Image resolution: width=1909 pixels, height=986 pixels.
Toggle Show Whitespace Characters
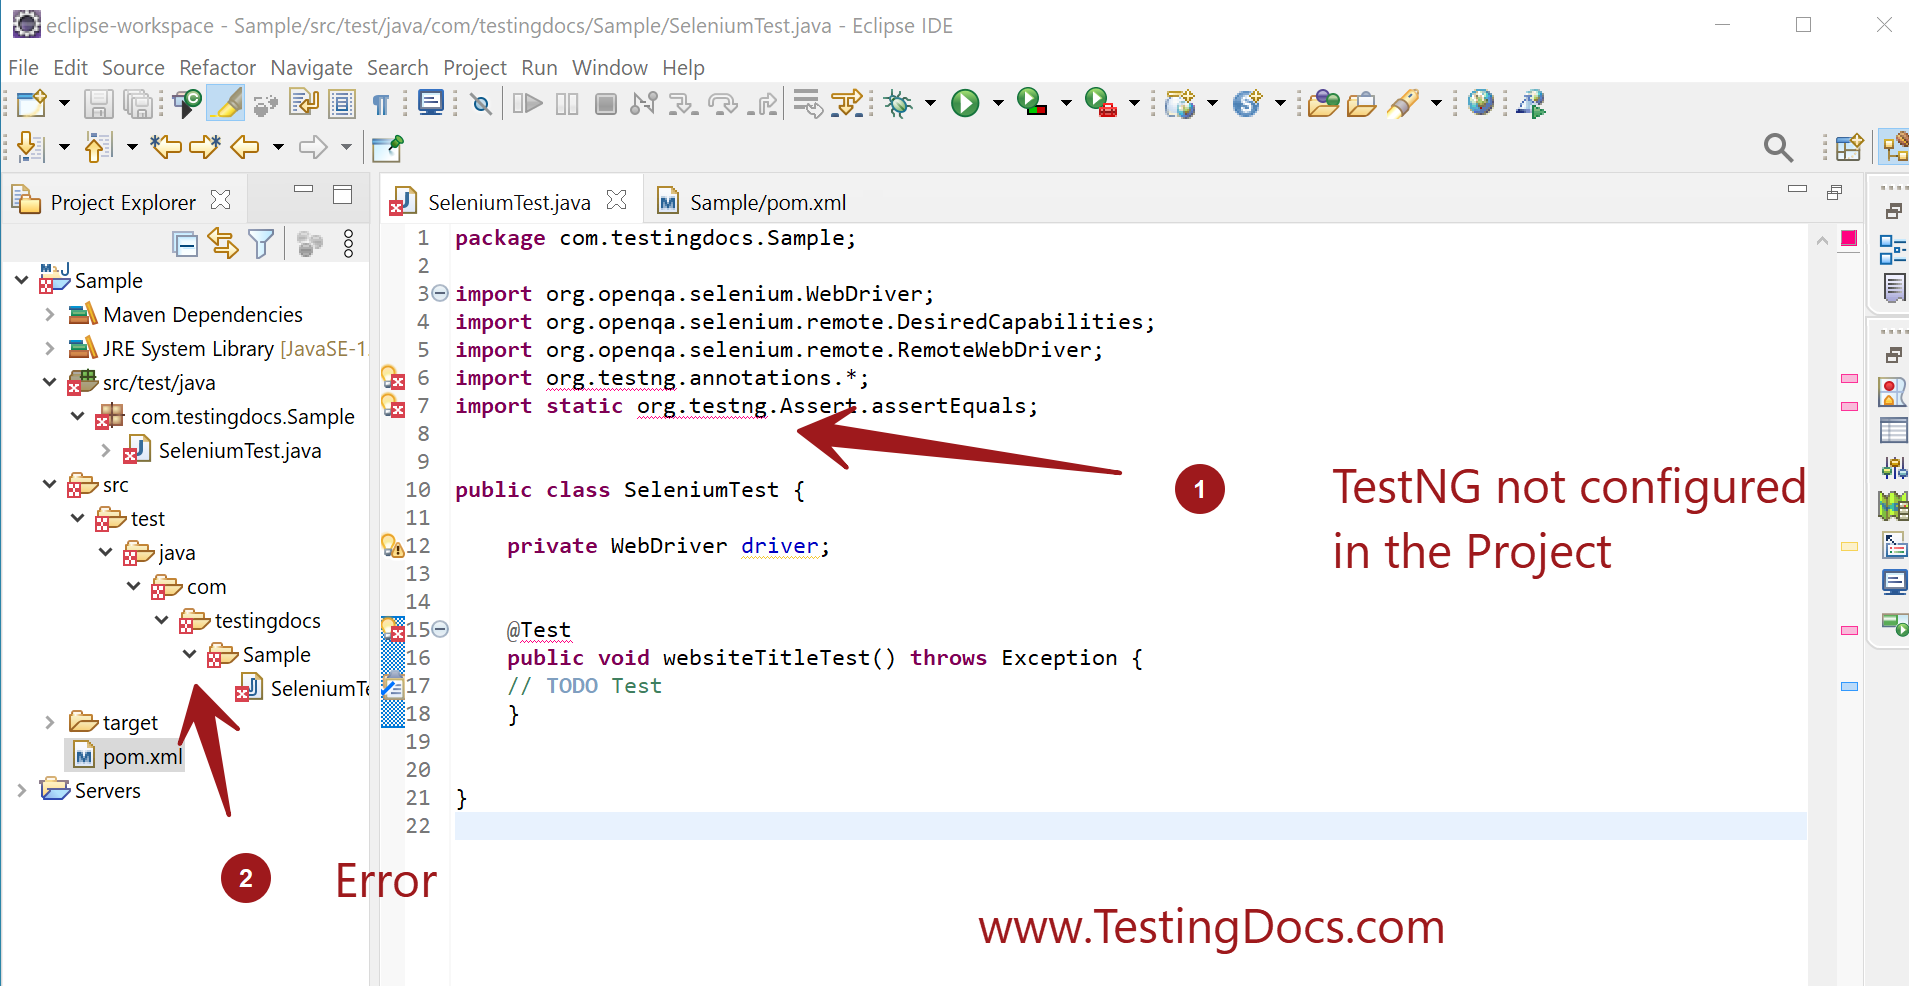coord(383,103)
